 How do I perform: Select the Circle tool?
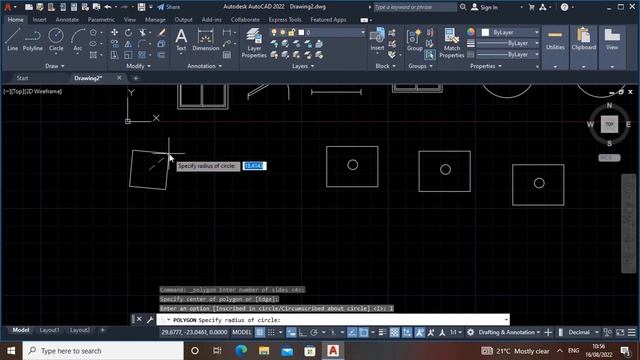56,40
